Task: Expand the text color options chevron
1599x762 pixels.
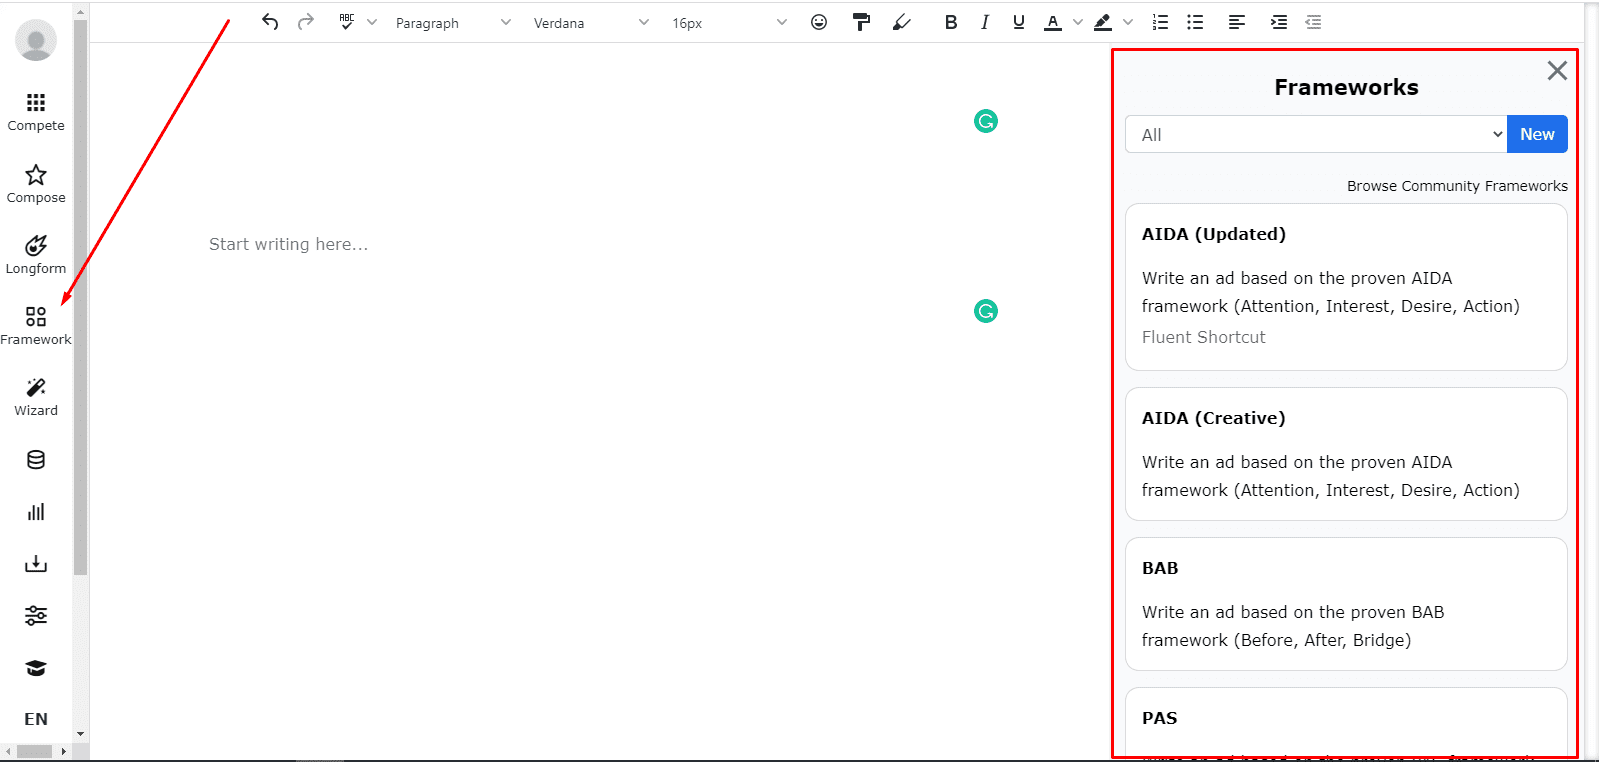Action: coord(1078,22)
